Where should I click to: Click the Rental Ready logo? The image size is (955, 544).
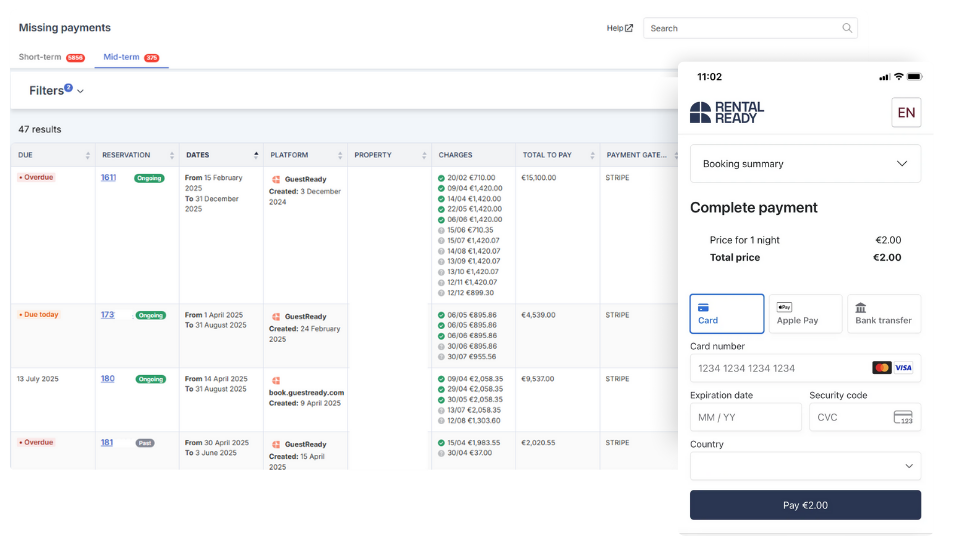[x=727, y=113]
